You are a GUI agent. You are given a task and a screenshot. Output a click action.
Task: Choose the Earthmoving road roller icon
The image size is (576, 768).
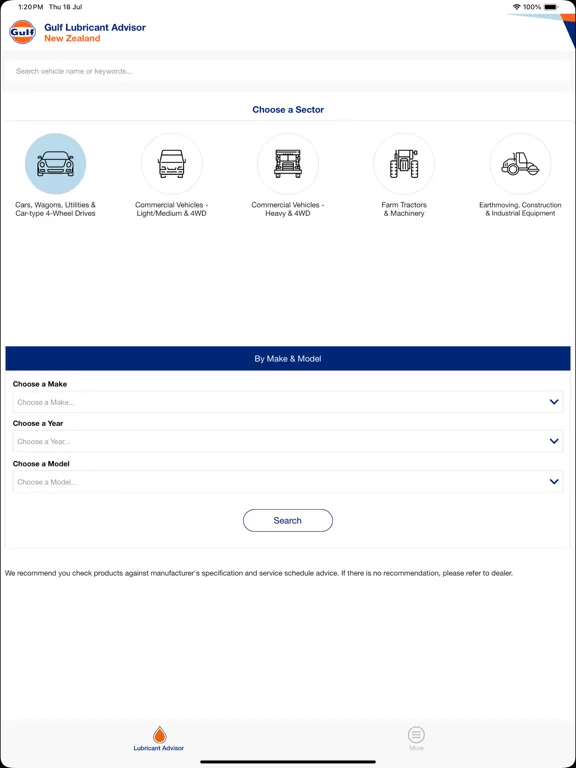pos(520,164)
